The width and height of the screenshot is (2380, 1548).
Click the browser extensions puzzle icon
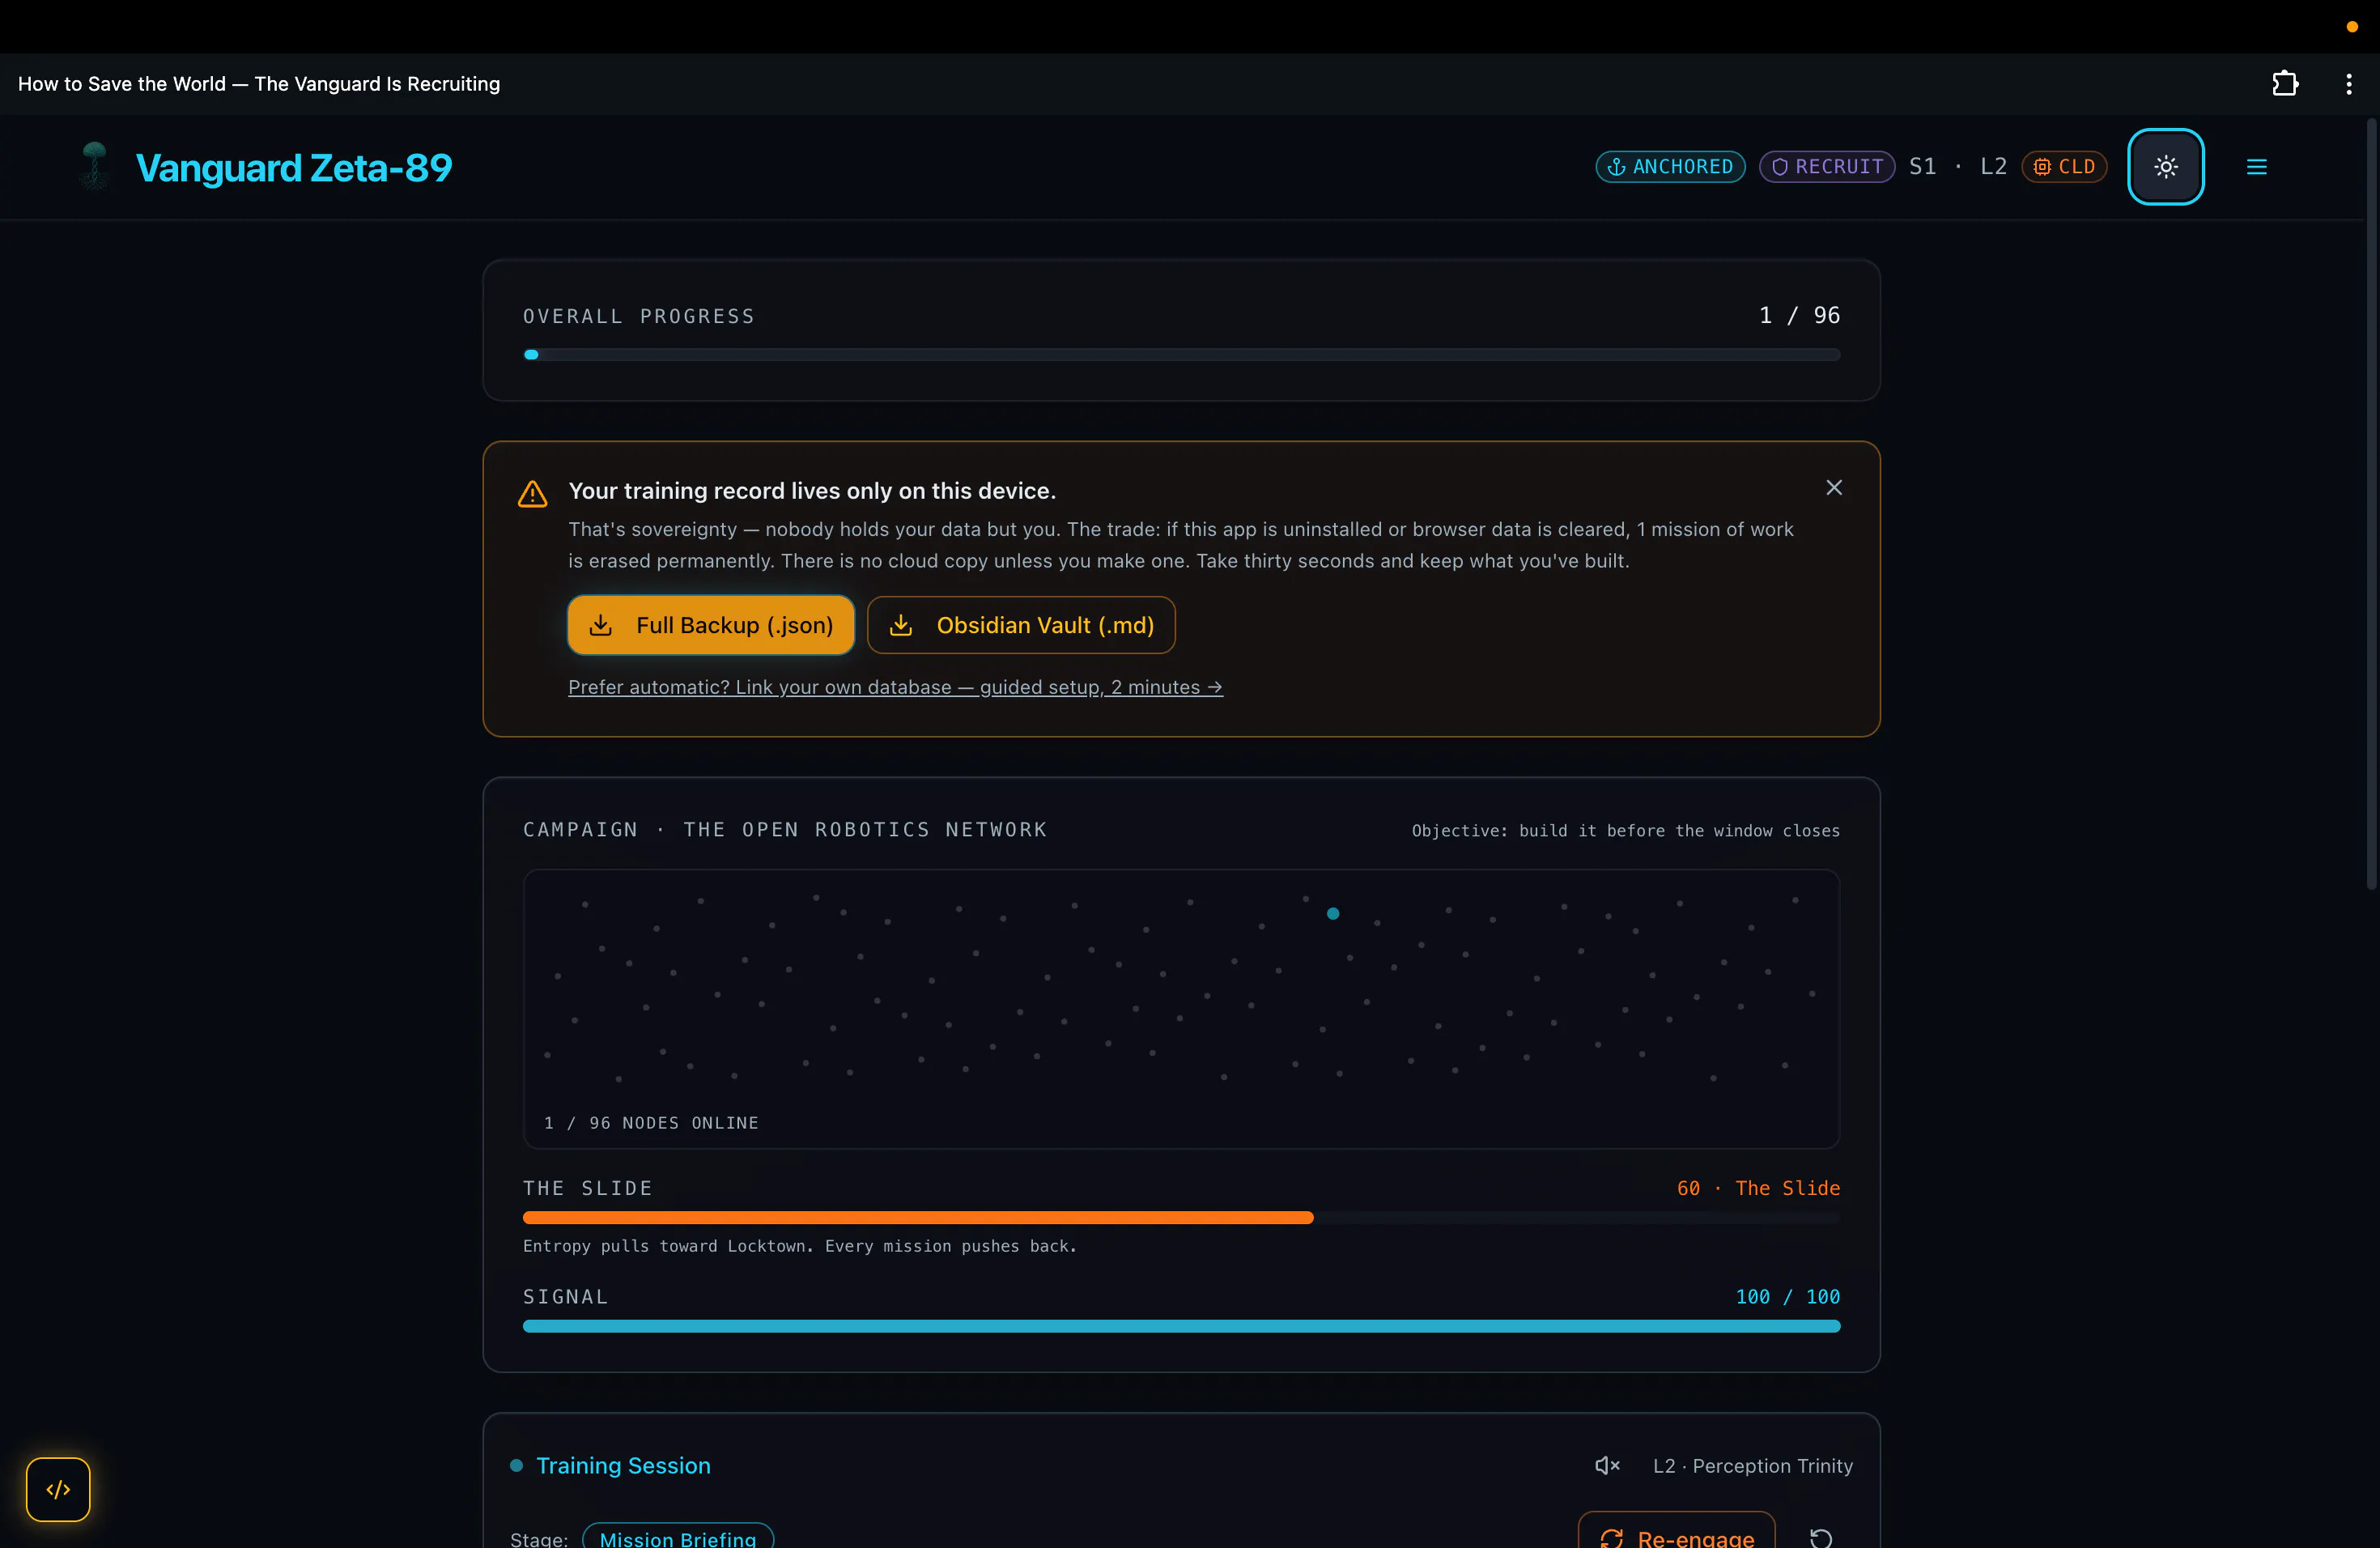[x=2284, y=84]
